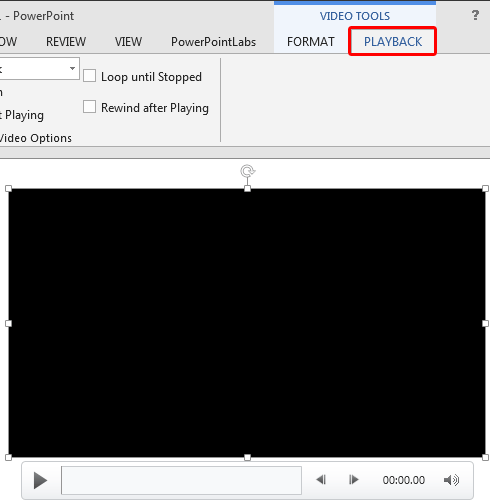Enable Loop until Stopped checkbox
The height and width of the screenshot is (504, 490).
coord(89,76)
